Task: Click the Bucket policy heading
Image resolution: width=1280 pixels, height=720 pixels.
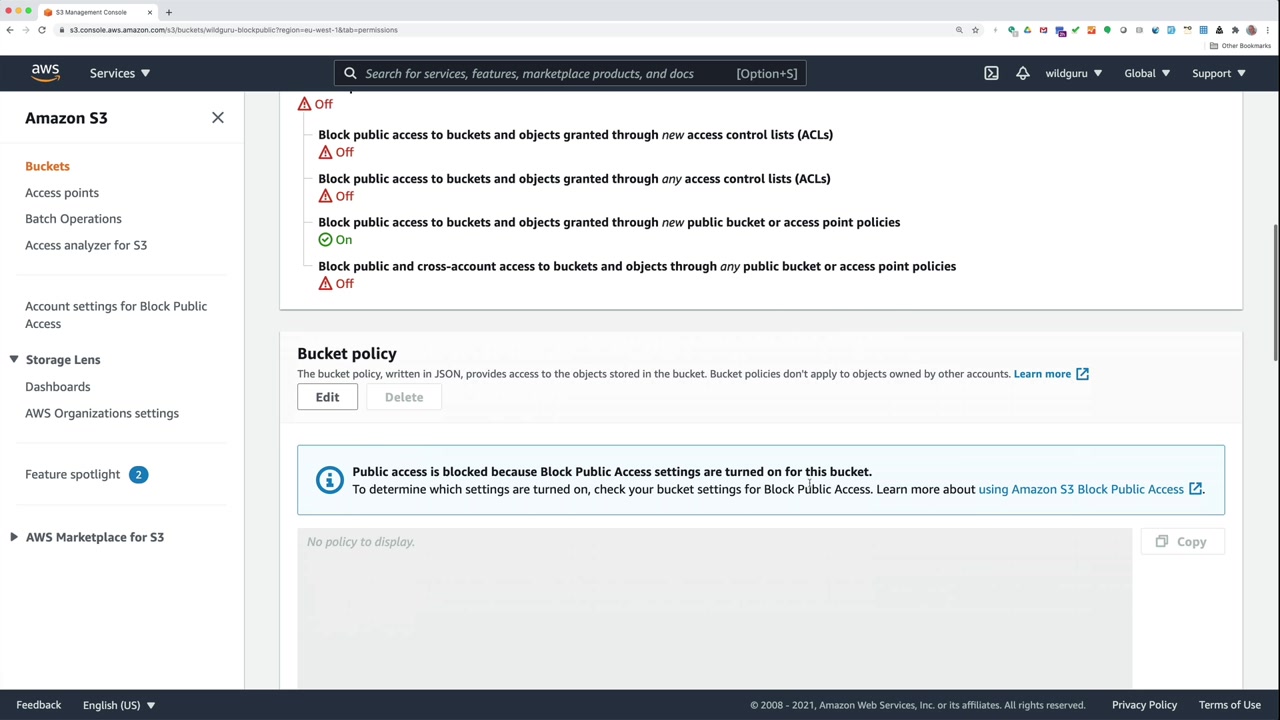Action: (347, 354)
